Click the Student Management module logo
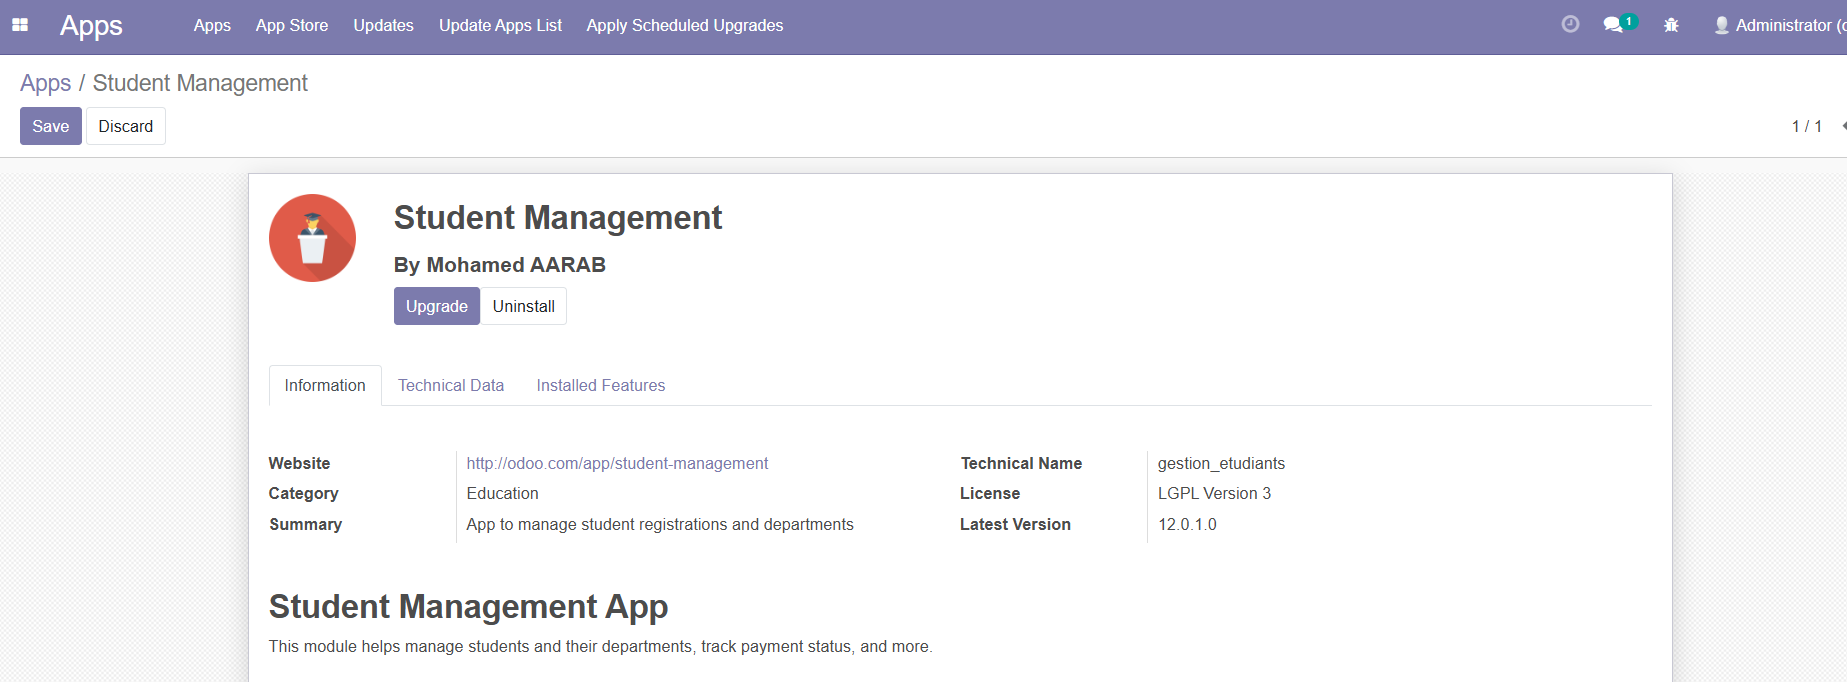This screenshot has width=1847, height=682. [x=312, y=238]
